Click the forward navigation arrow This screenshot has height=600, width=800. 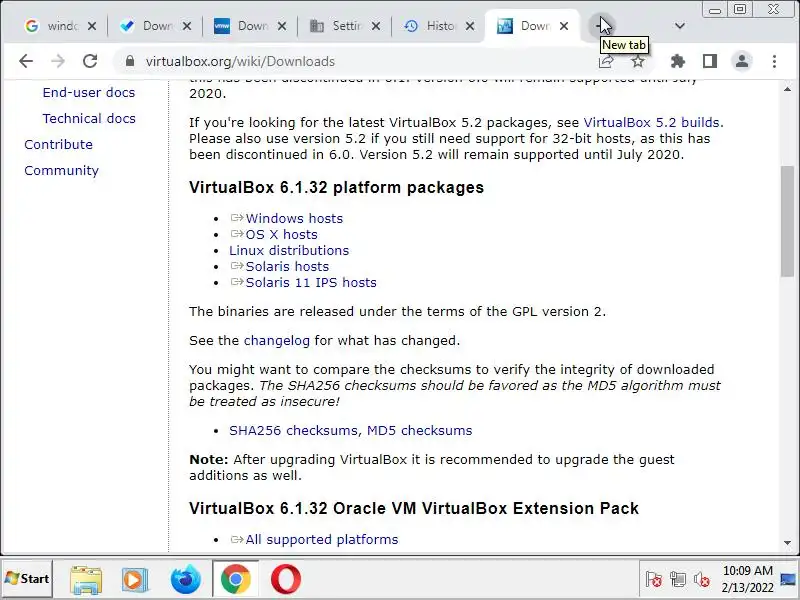58,61
